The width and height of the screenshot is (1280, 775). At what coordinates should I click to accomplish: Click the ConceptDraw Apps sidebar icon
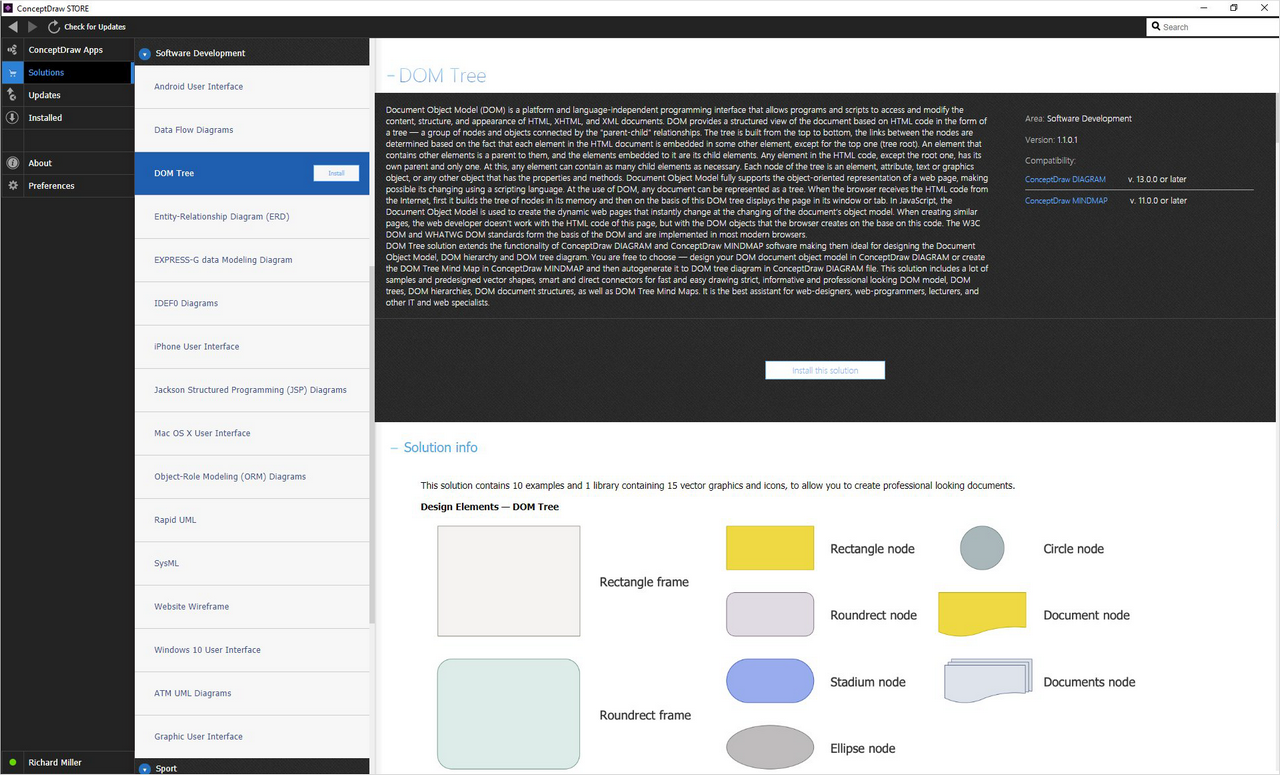coord(12,50)
